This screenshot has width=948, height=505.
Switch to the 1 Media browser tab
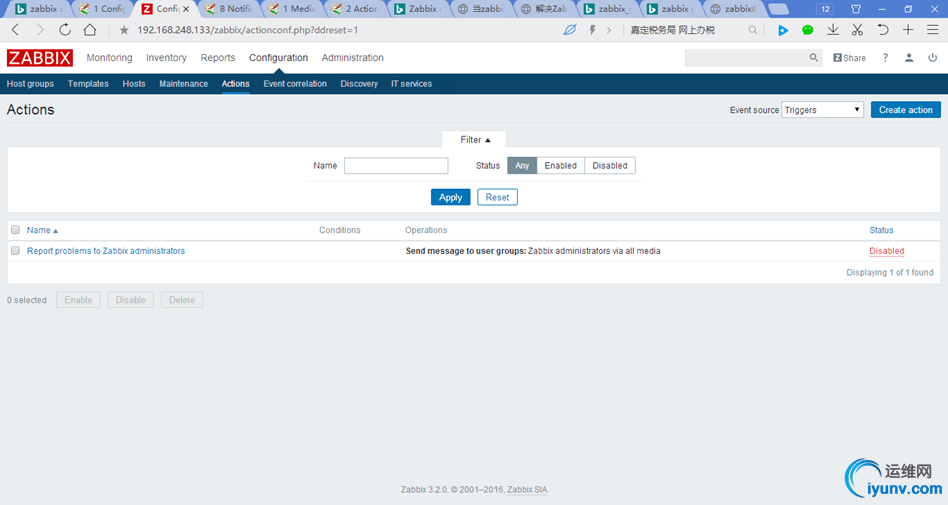point(293,9)
